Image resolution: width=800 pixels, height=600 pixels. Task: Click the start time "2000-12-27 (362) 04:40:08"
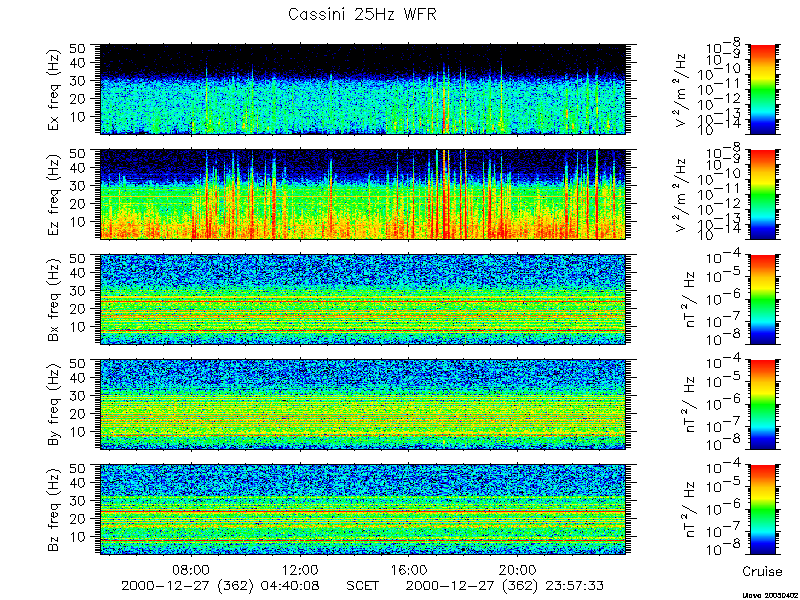click(x=220, y=585)
